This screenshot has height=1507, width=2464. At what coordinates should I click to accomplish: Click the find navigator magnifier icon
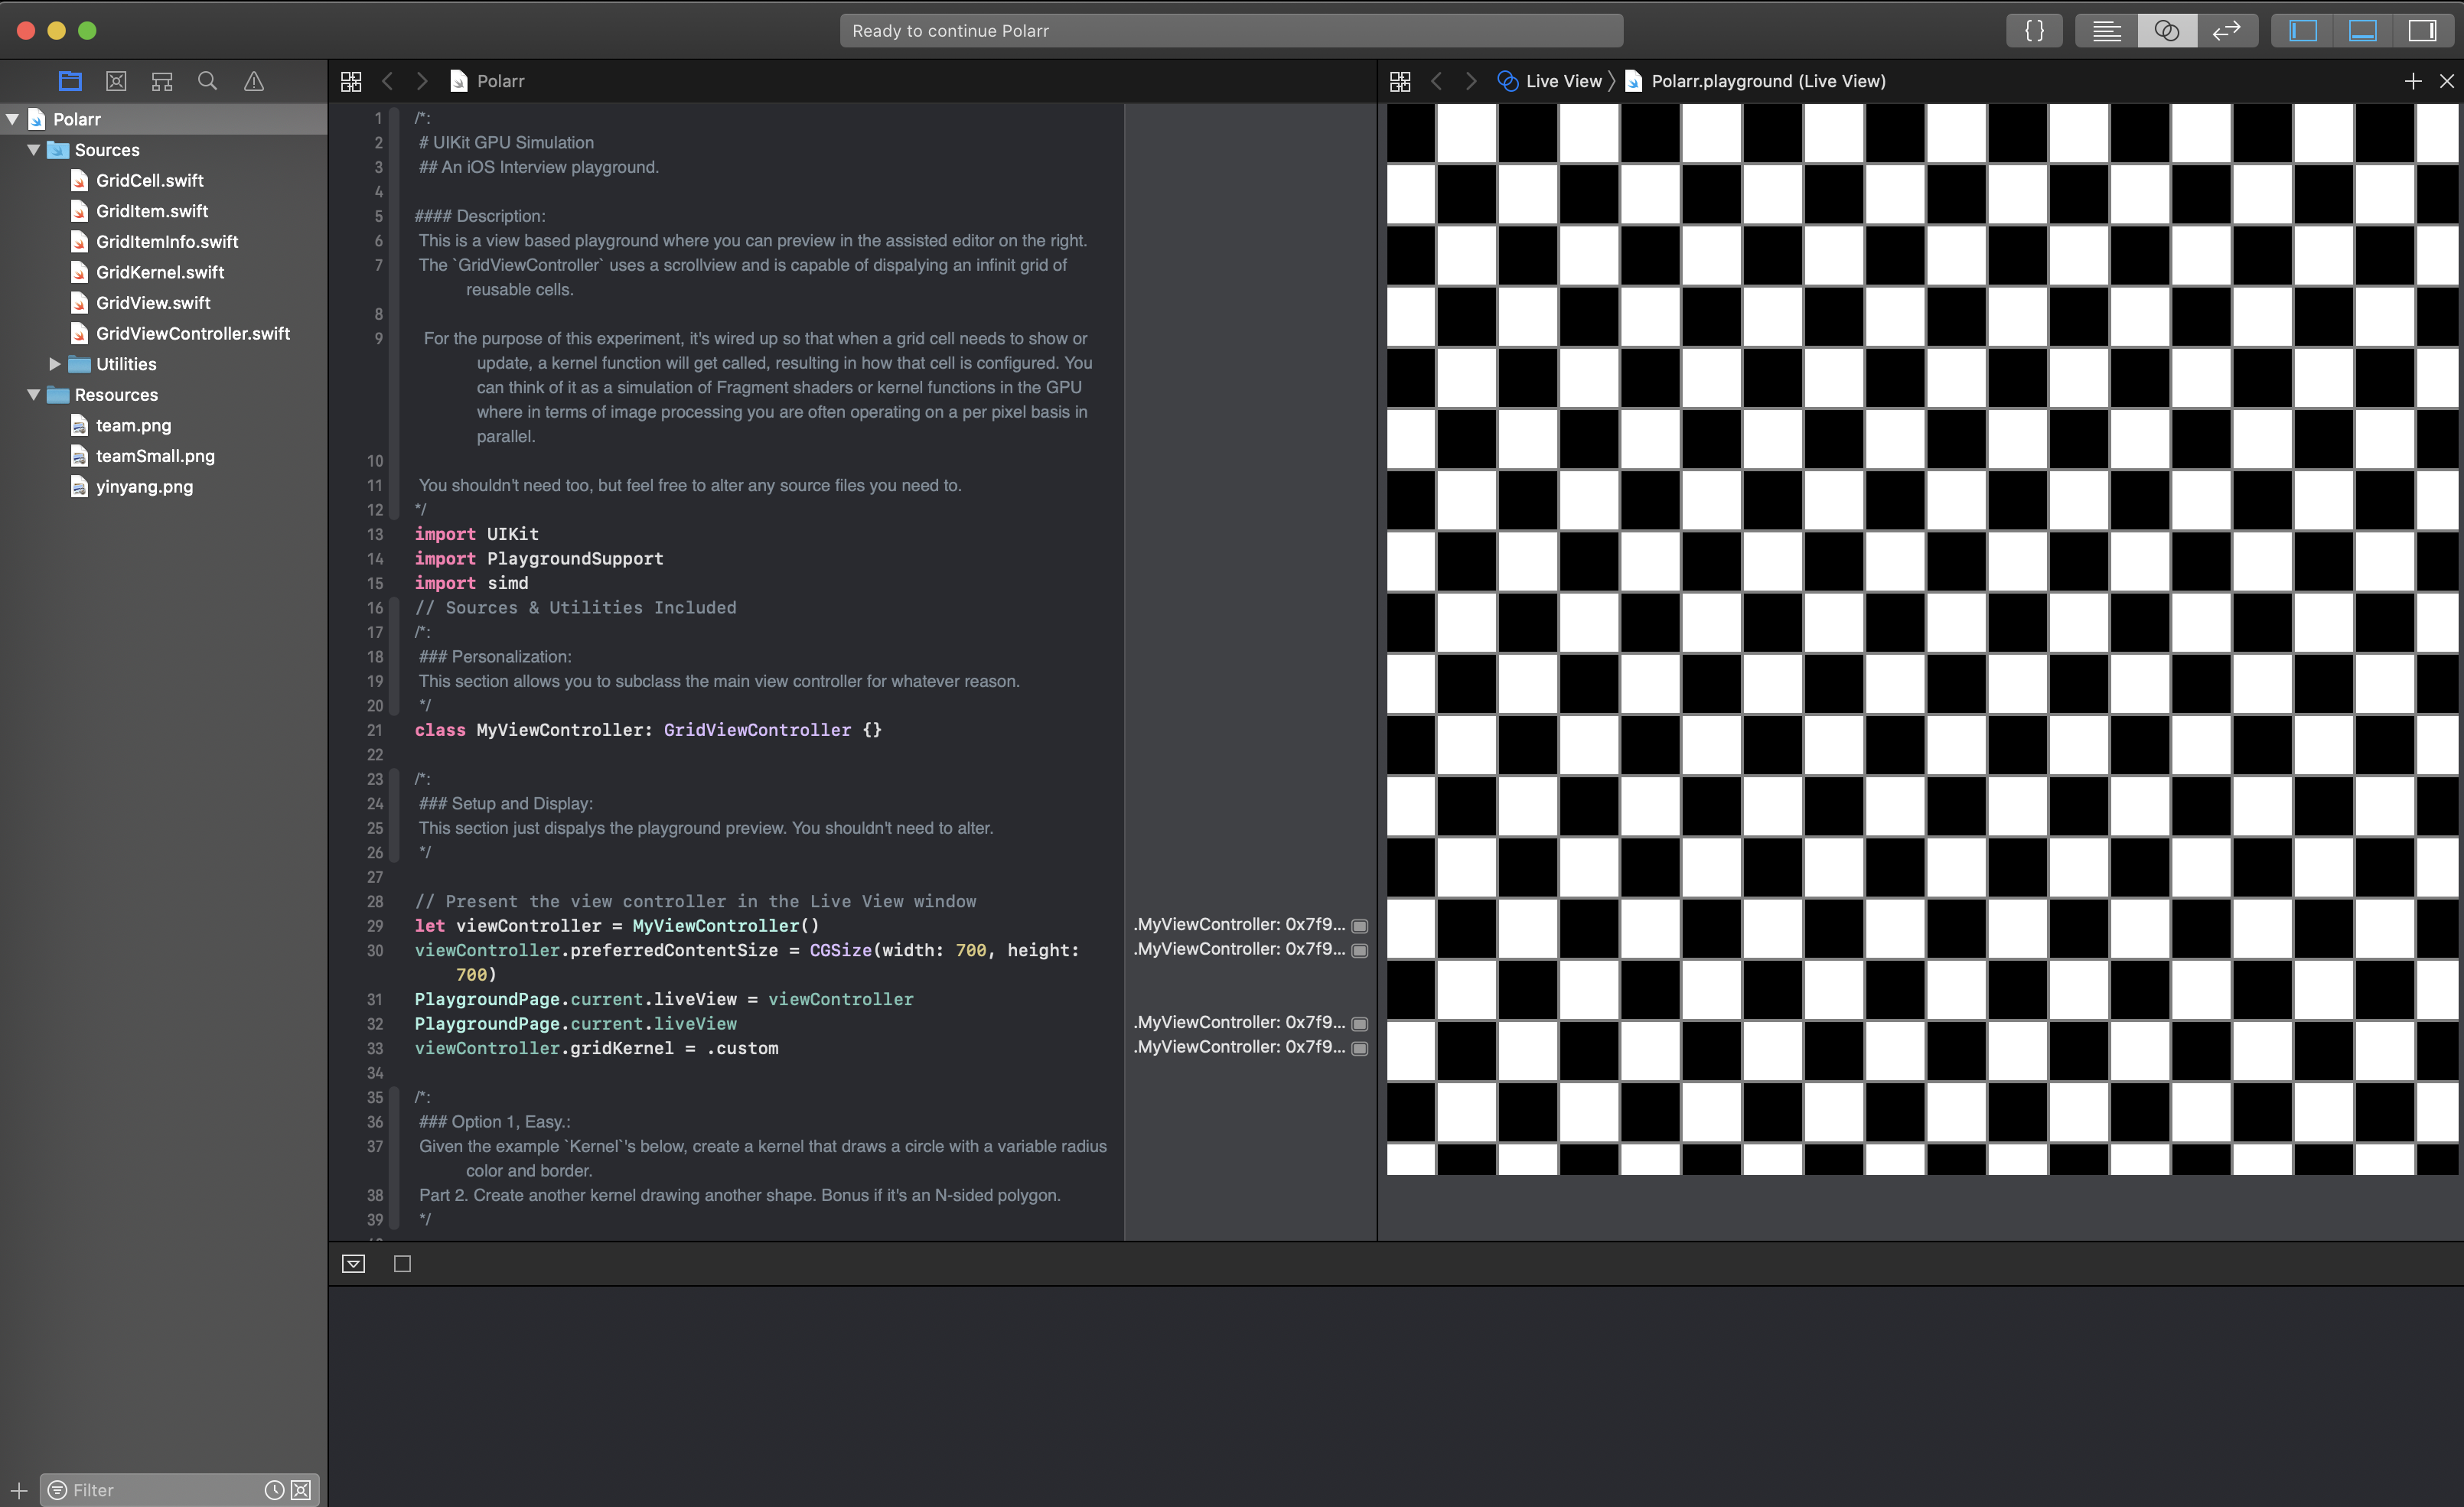coord(207,81)
